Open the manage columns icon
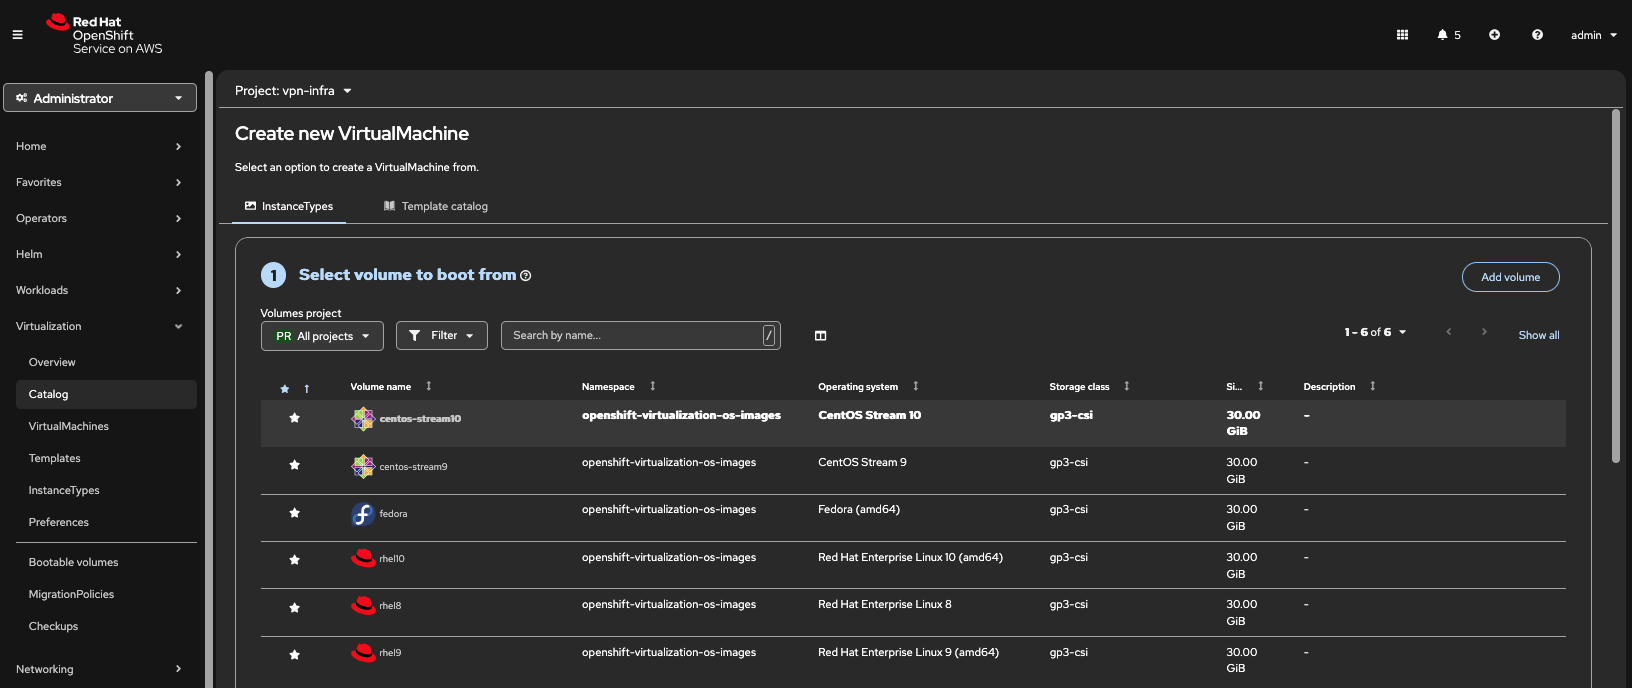The height and width of the screenshot is (688, 1632). 820,336
